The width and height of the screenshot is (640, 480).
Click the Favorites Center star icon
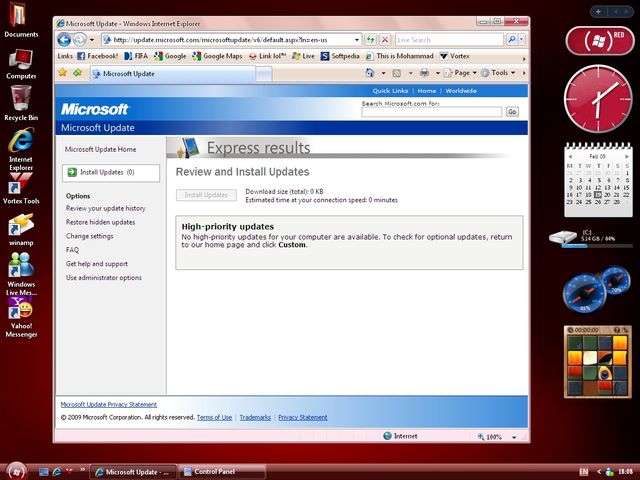click(x=63, y=73)
